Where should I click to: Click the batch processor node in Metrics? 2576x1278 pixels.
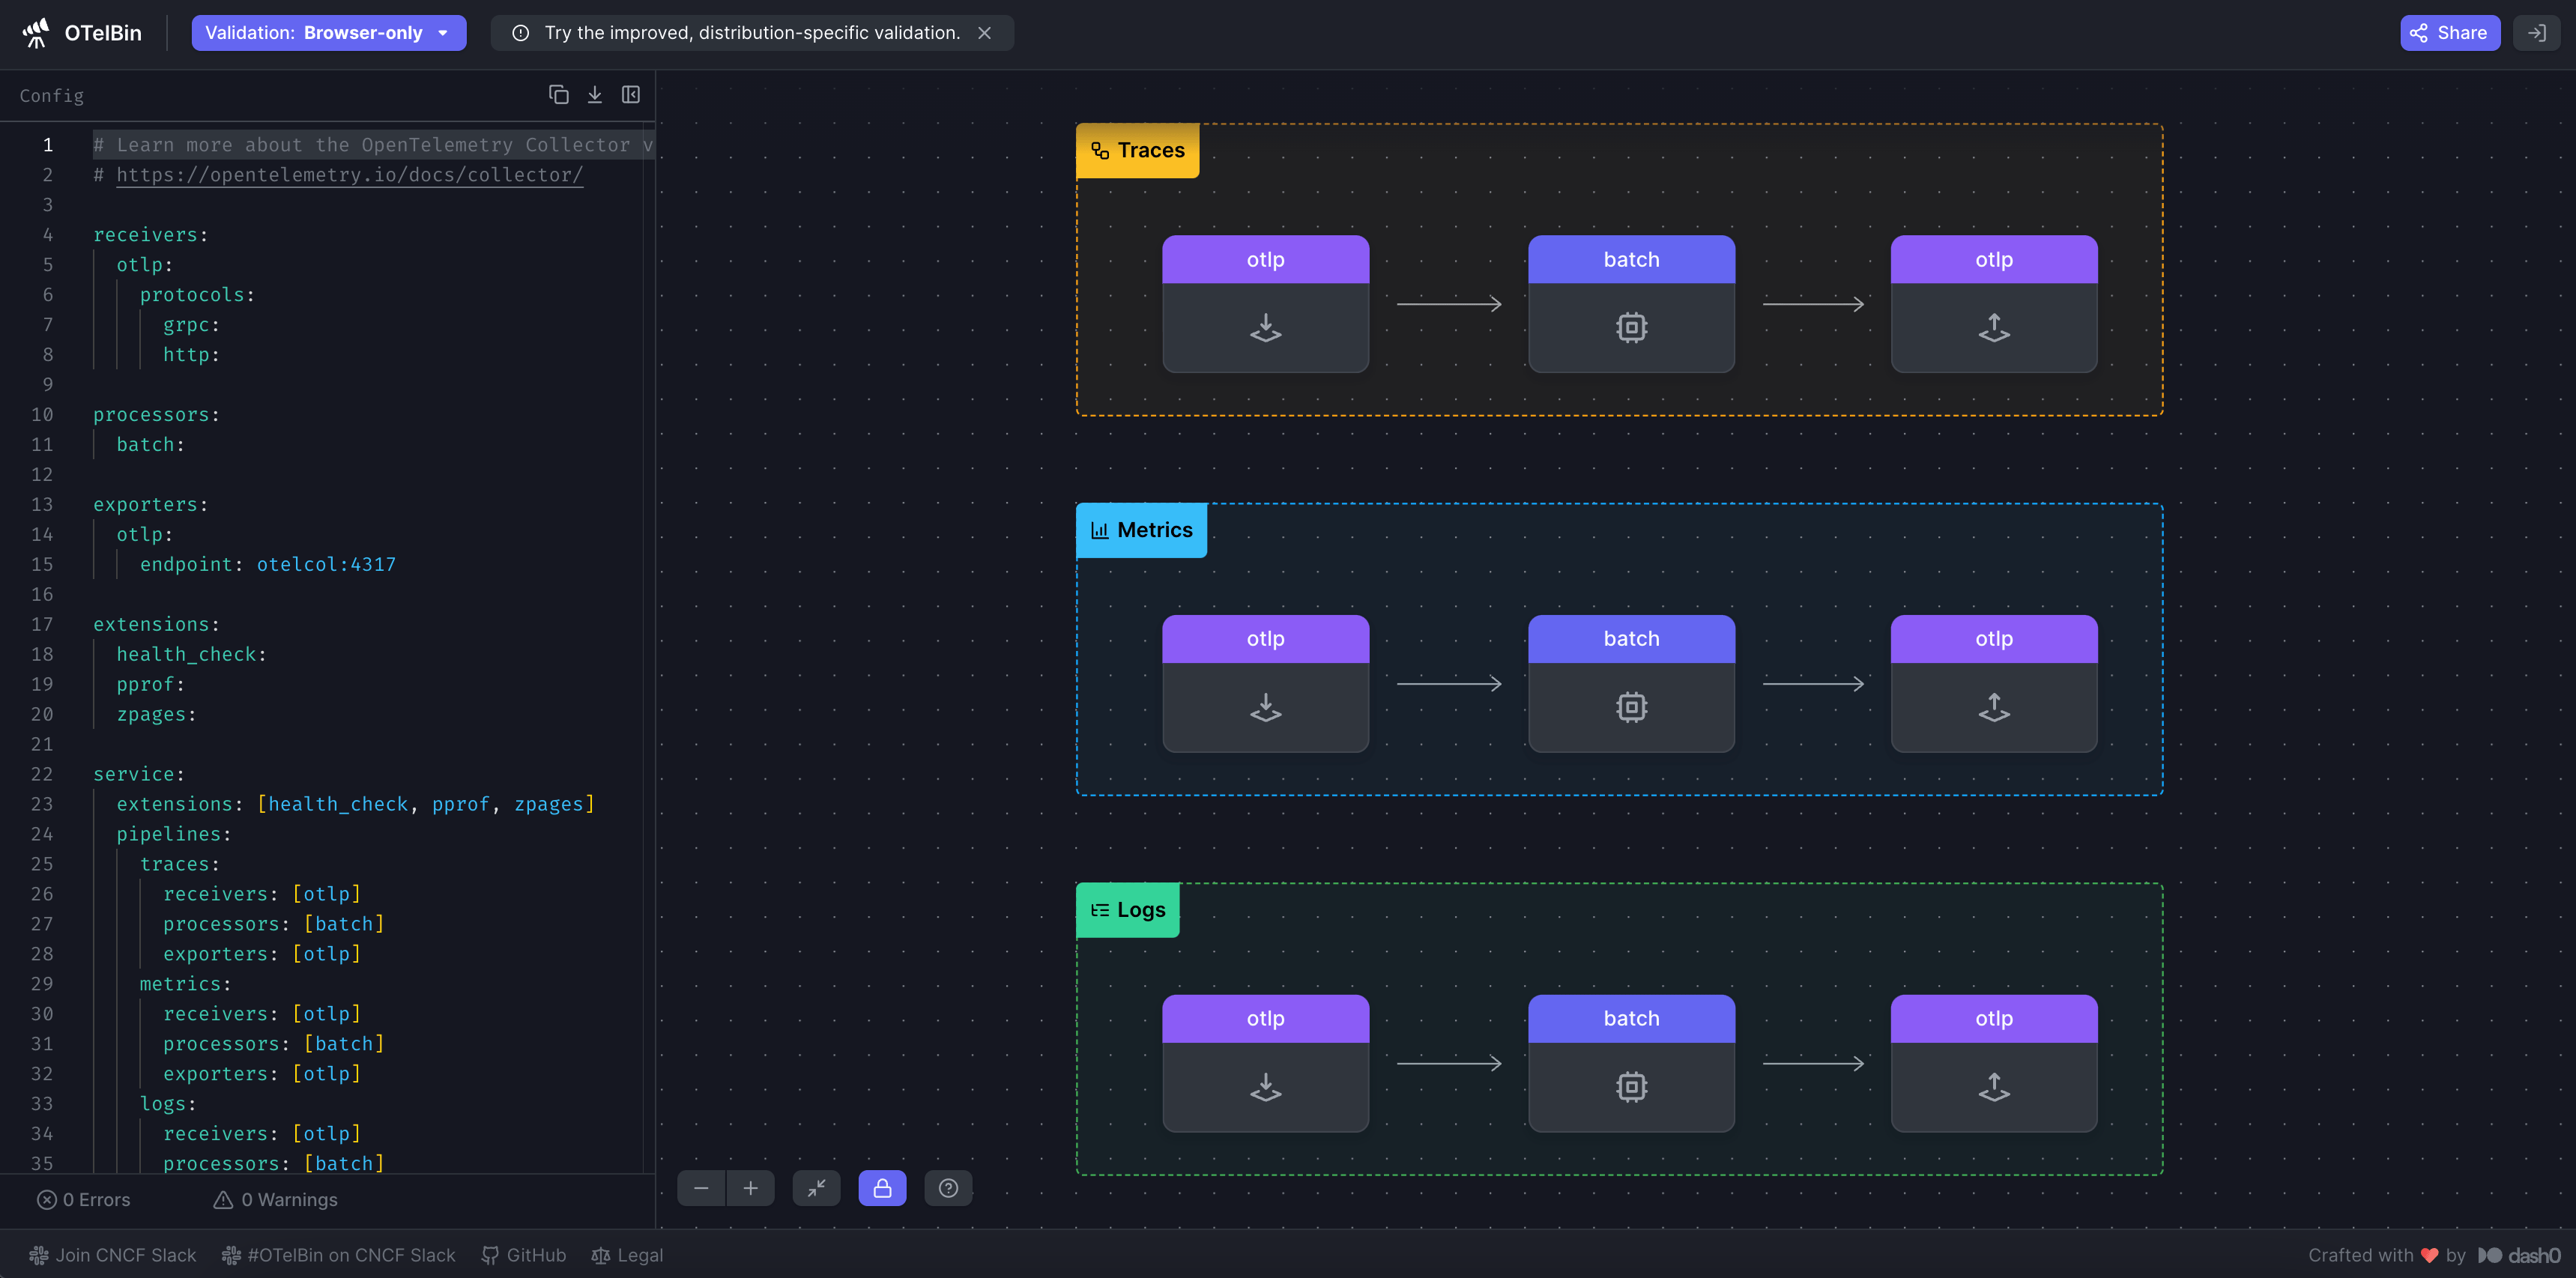[x=1631, y=684]
